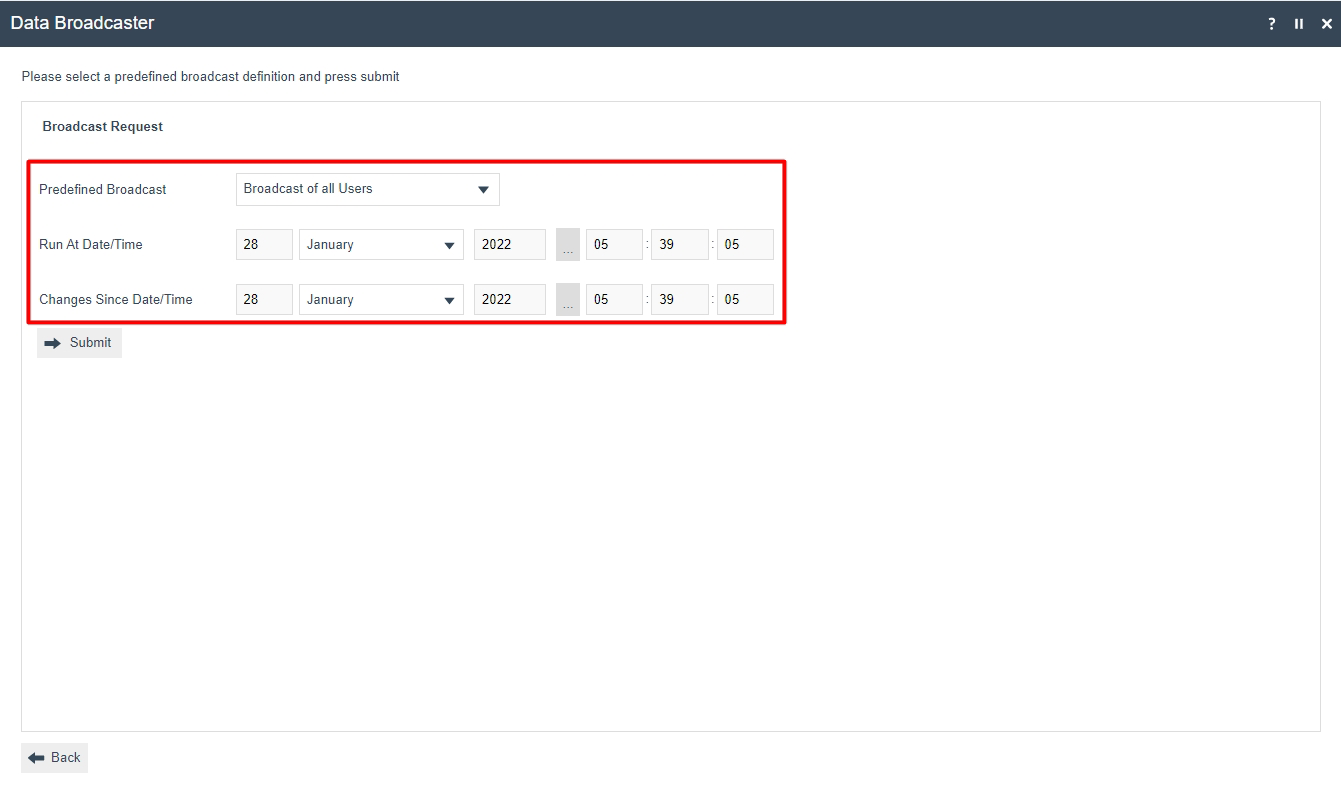Select the Run At minutes field
Screen dimensions: 1341x787
(679, 245)
